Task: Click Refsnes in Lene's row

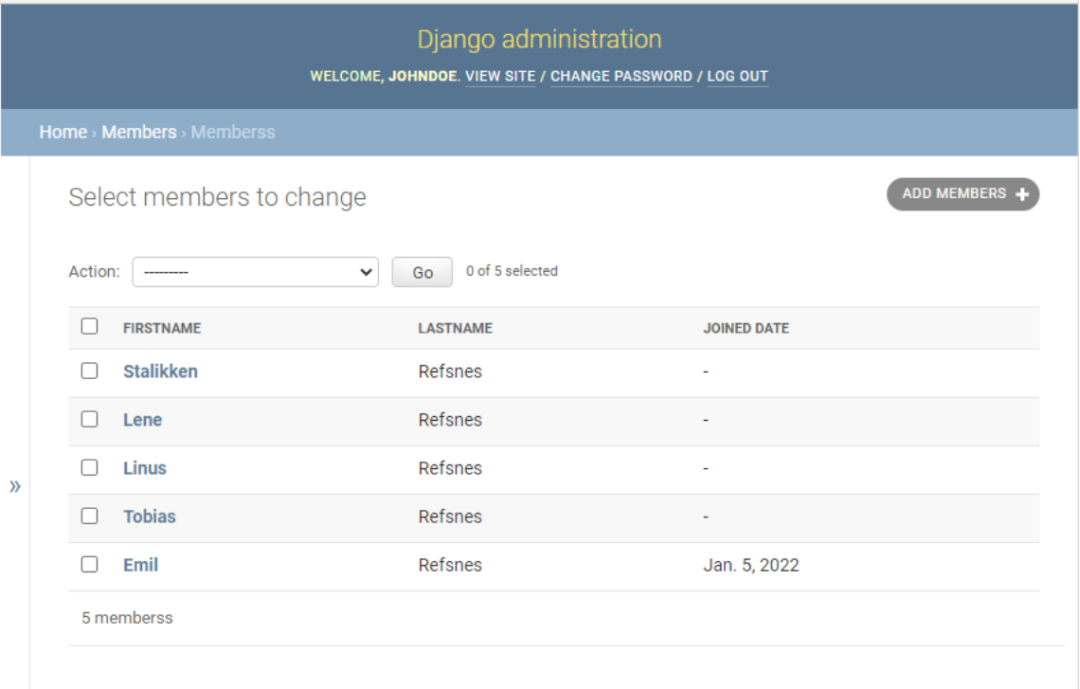Action: coord(450,420)
